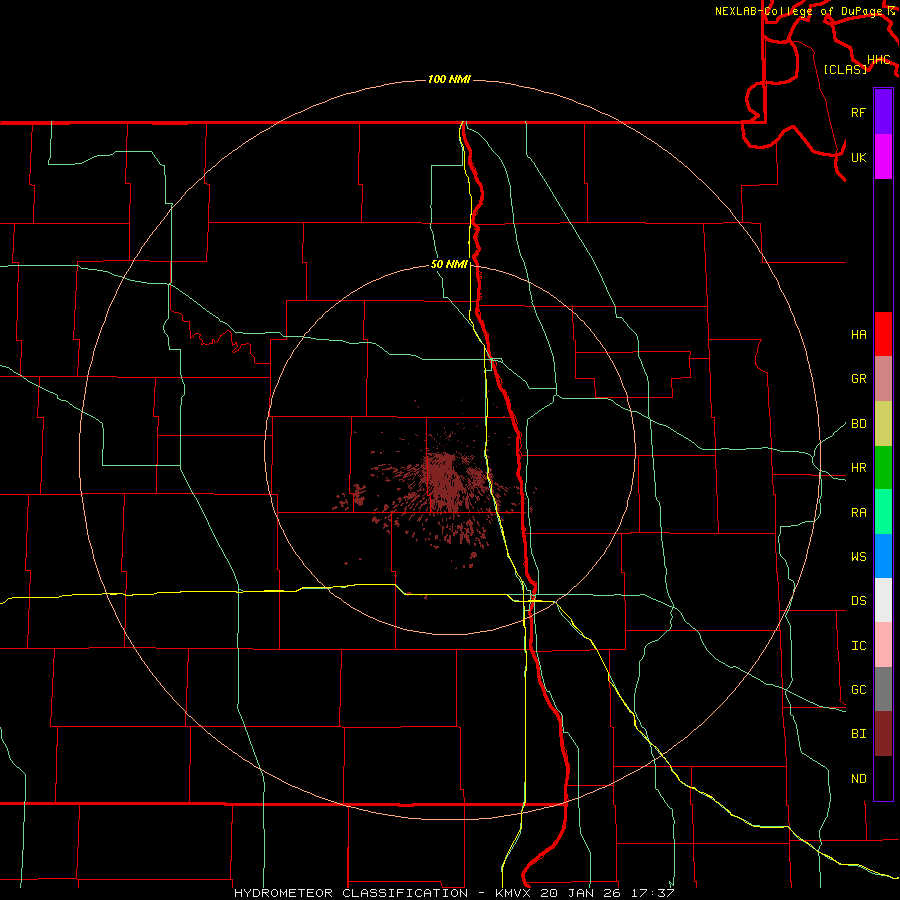
Task: Click the [CLAS] label
Action: [x=845, y=69]
